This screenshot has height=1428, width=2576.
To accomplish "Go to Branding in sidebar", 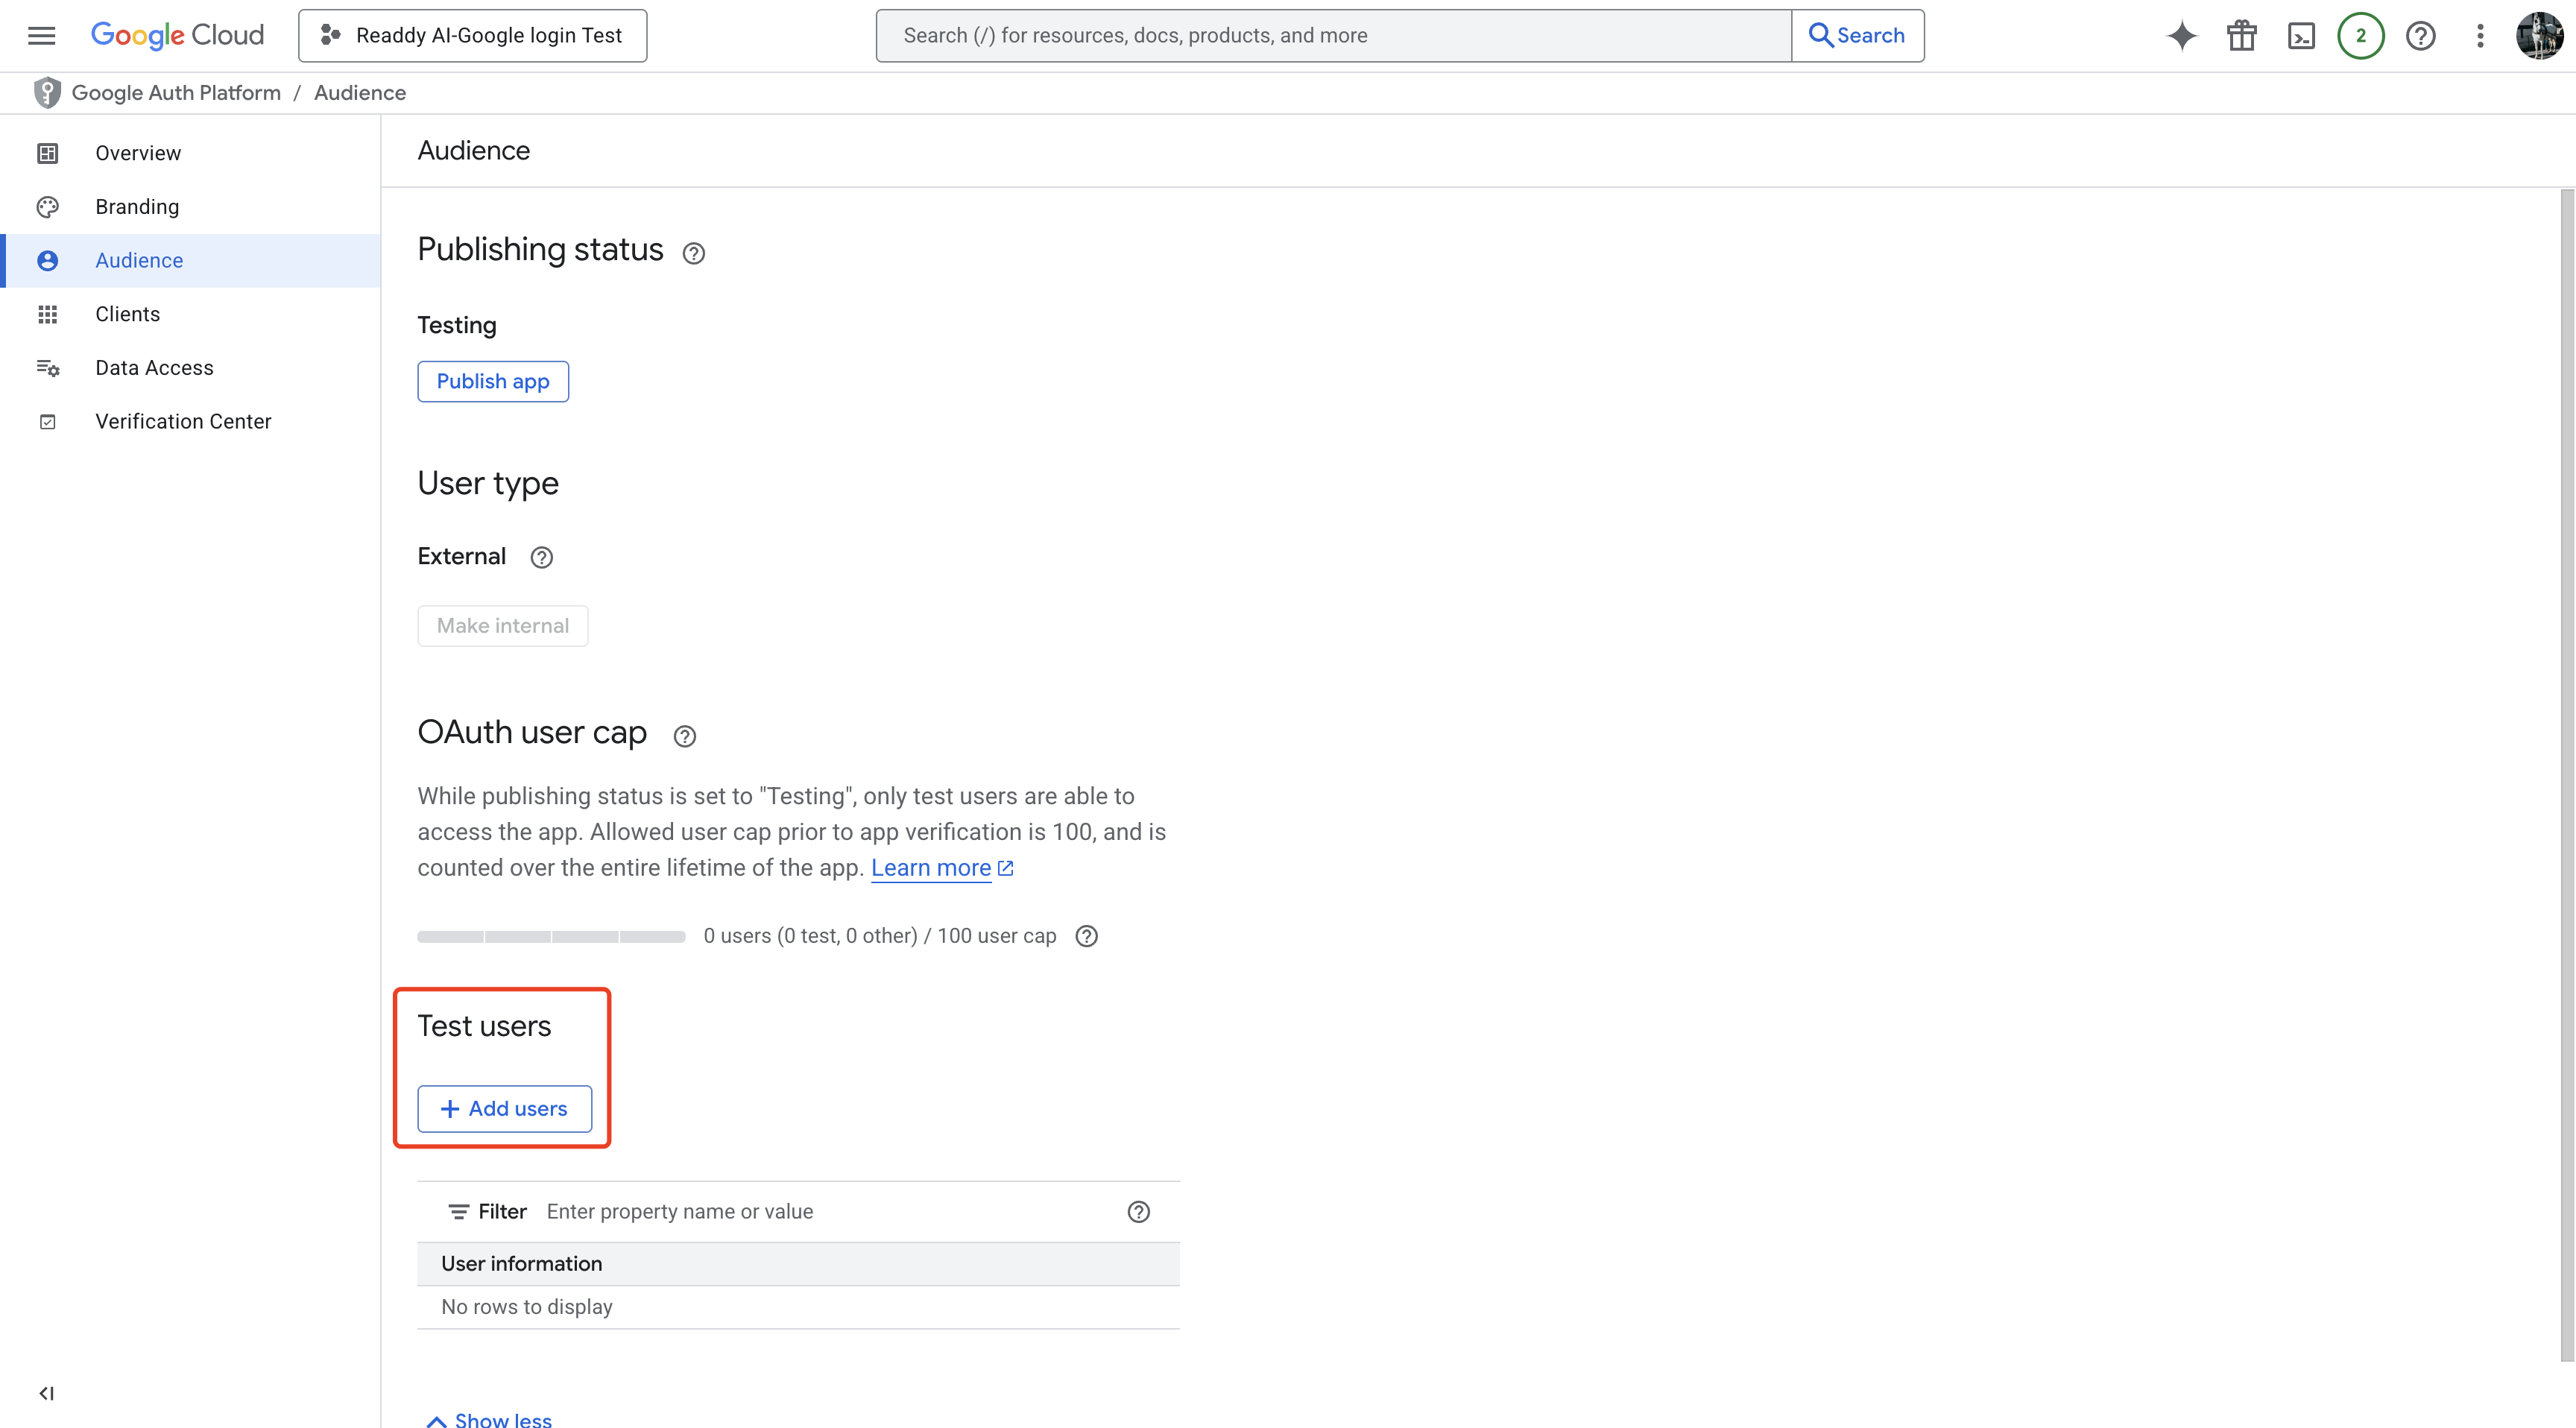I will pos(137,207).
